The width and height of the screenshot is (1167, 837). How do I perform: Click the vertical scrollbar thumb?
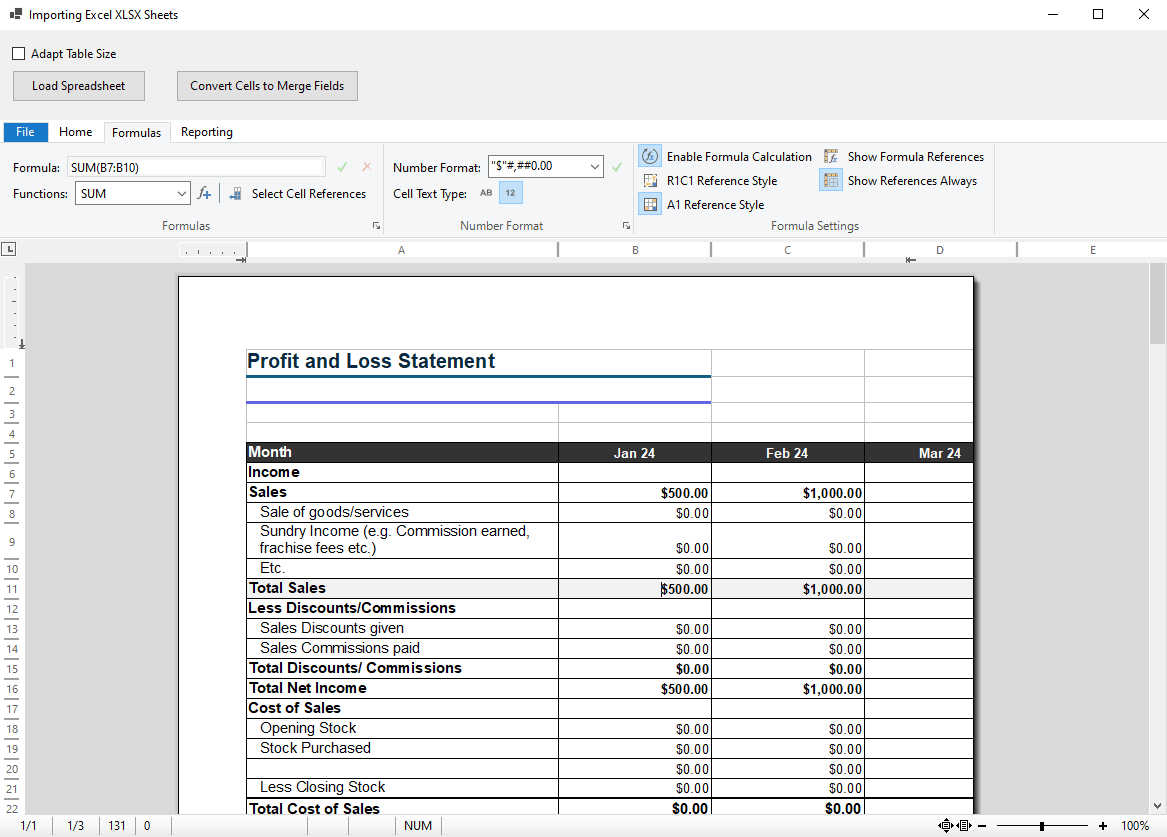(1157, 304)
